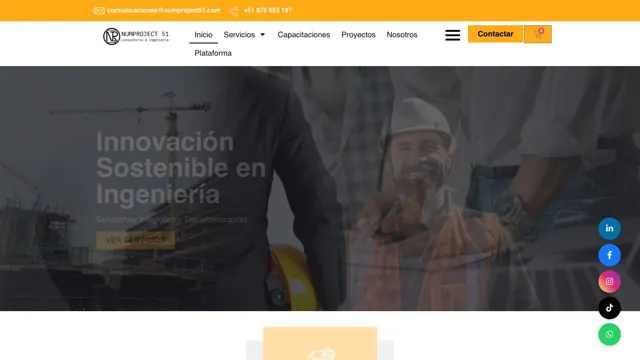The height and width of the screenshot is (360, 640).
Task: Click the phone icon in top bar
Action: click(x=234, y=11)
